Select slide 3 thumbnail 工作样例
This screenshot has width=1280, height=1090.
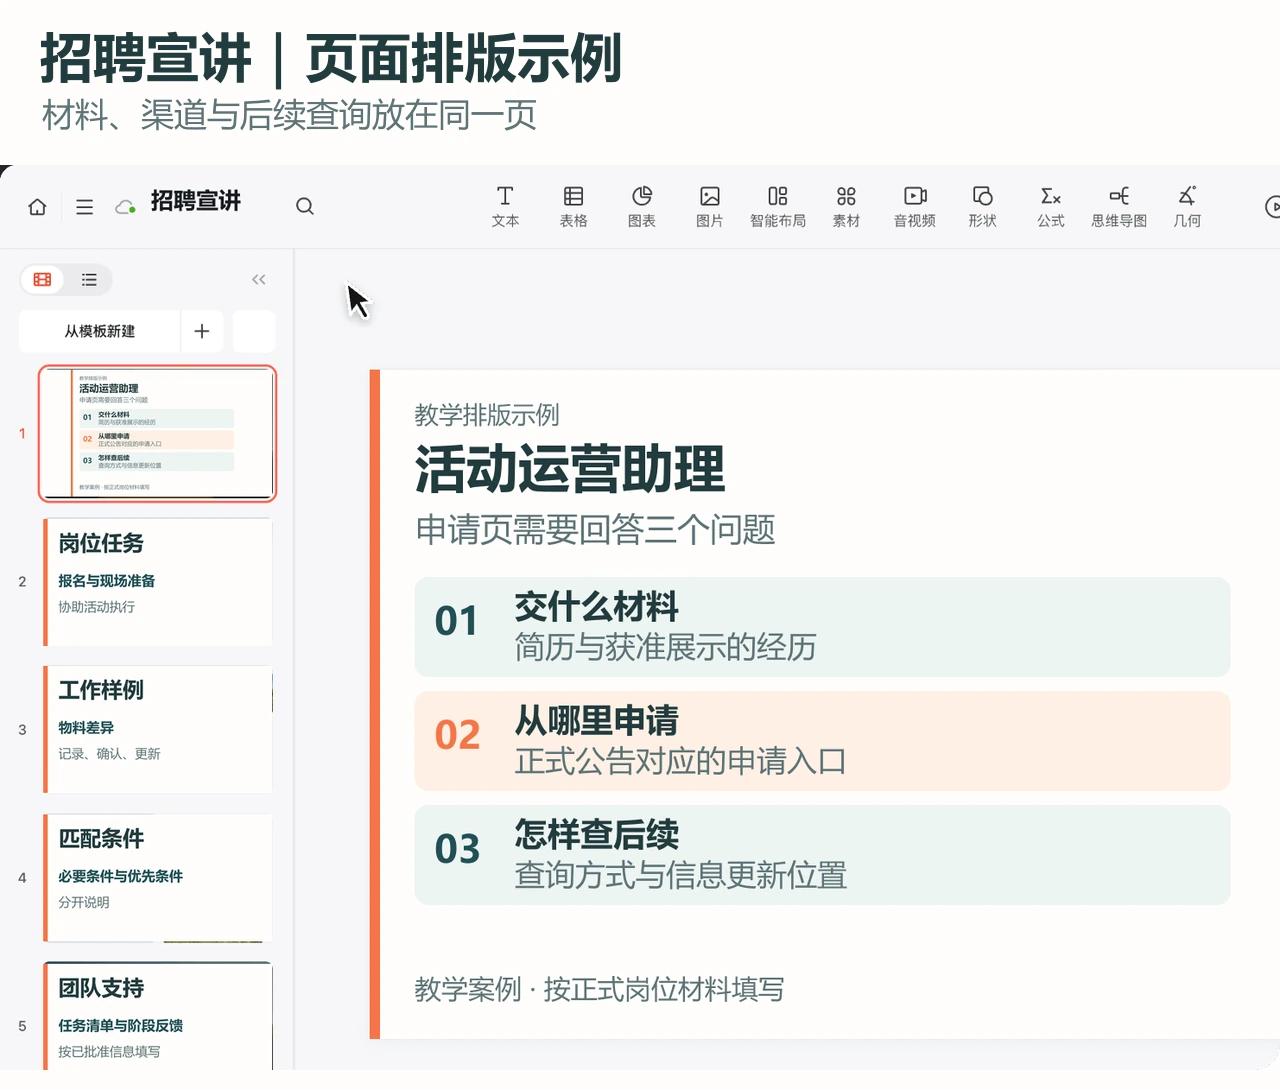coord(157,730)
